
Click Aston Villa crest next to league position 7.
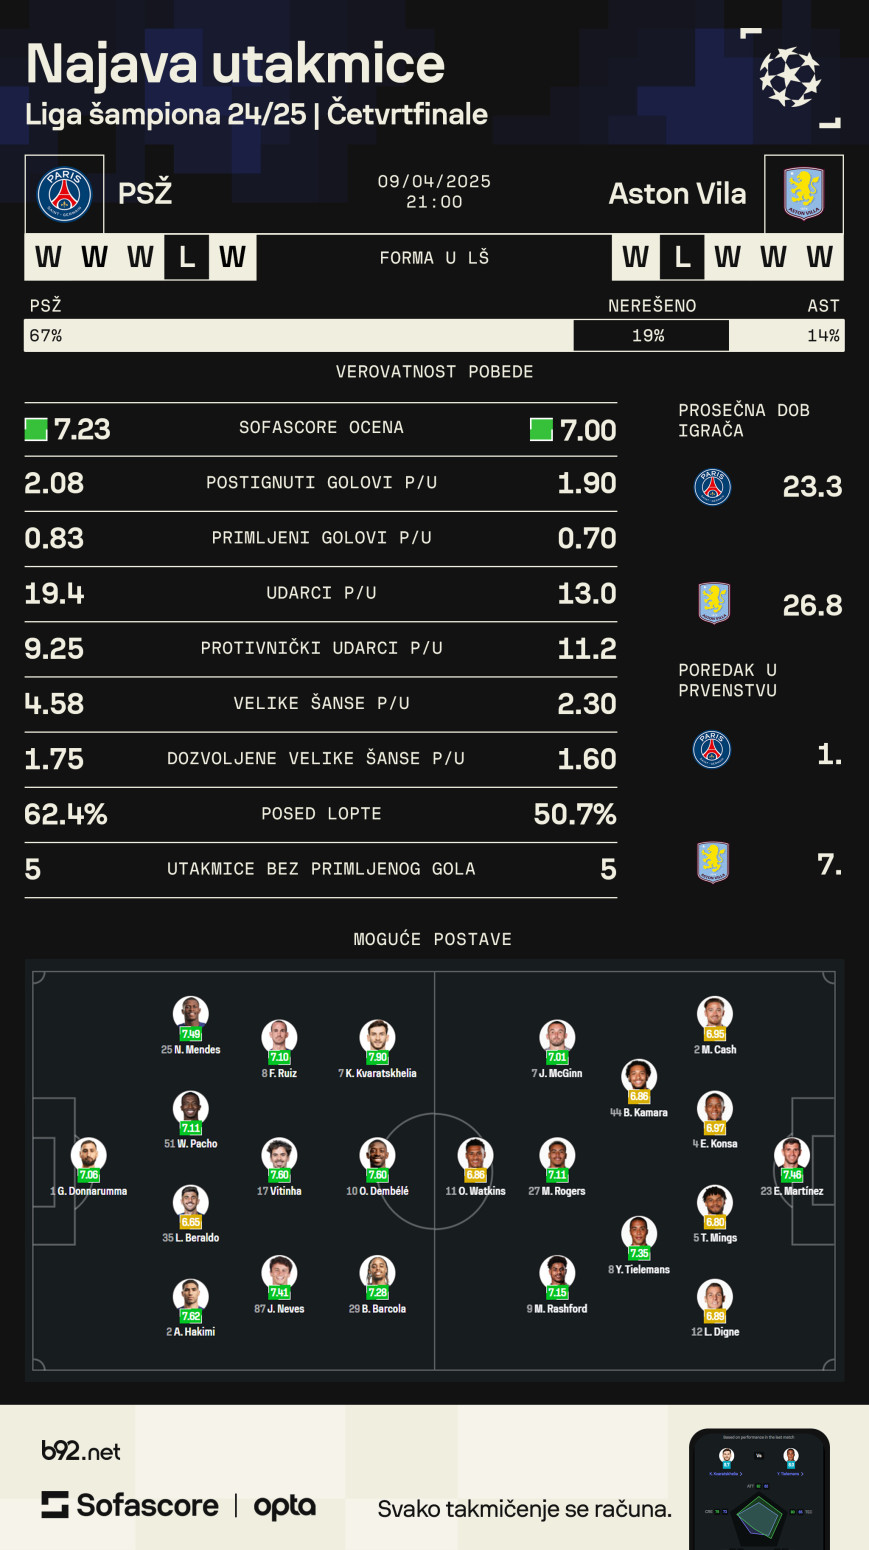pyautogui.click(x=713, y=862)
